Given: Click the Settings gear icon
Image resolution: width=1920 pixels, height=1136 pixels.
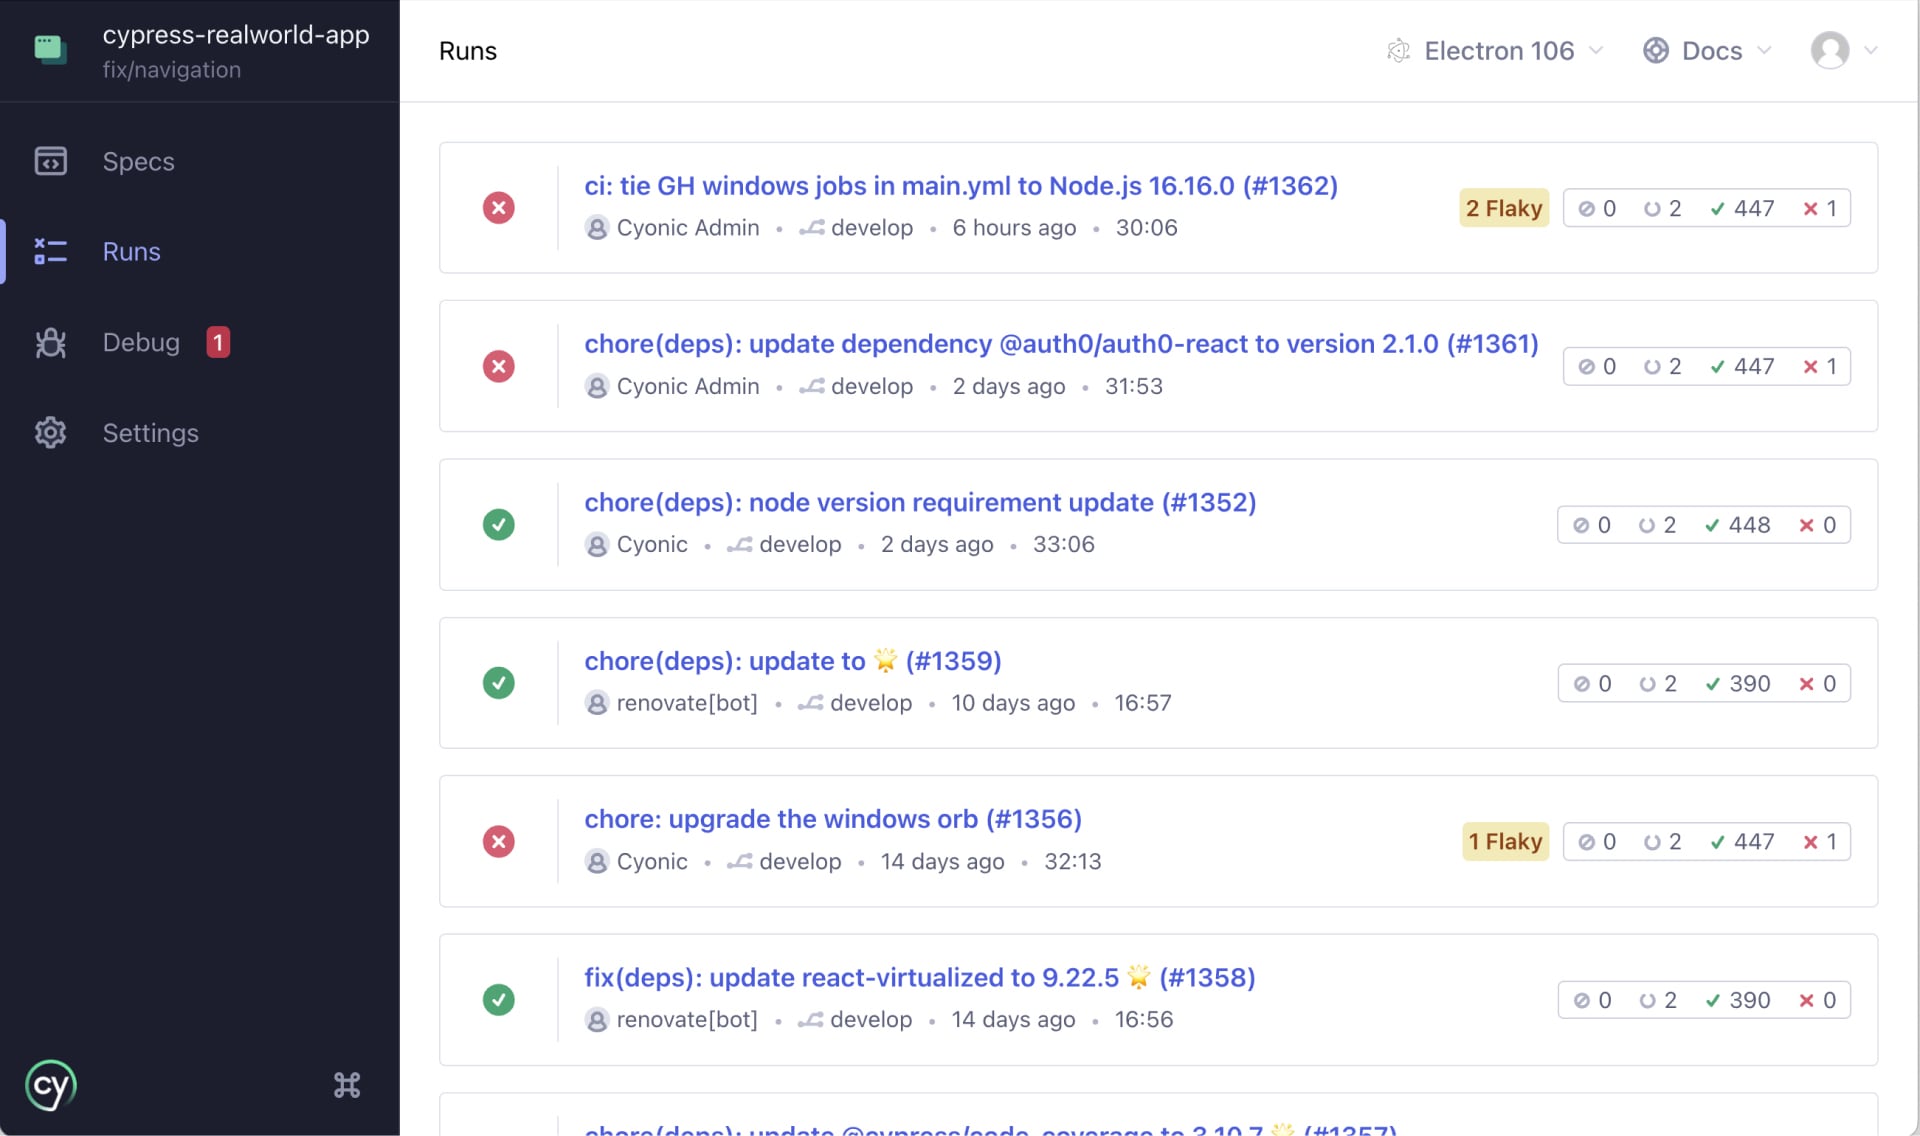Looking at the screenshot, I should (51, 432).
